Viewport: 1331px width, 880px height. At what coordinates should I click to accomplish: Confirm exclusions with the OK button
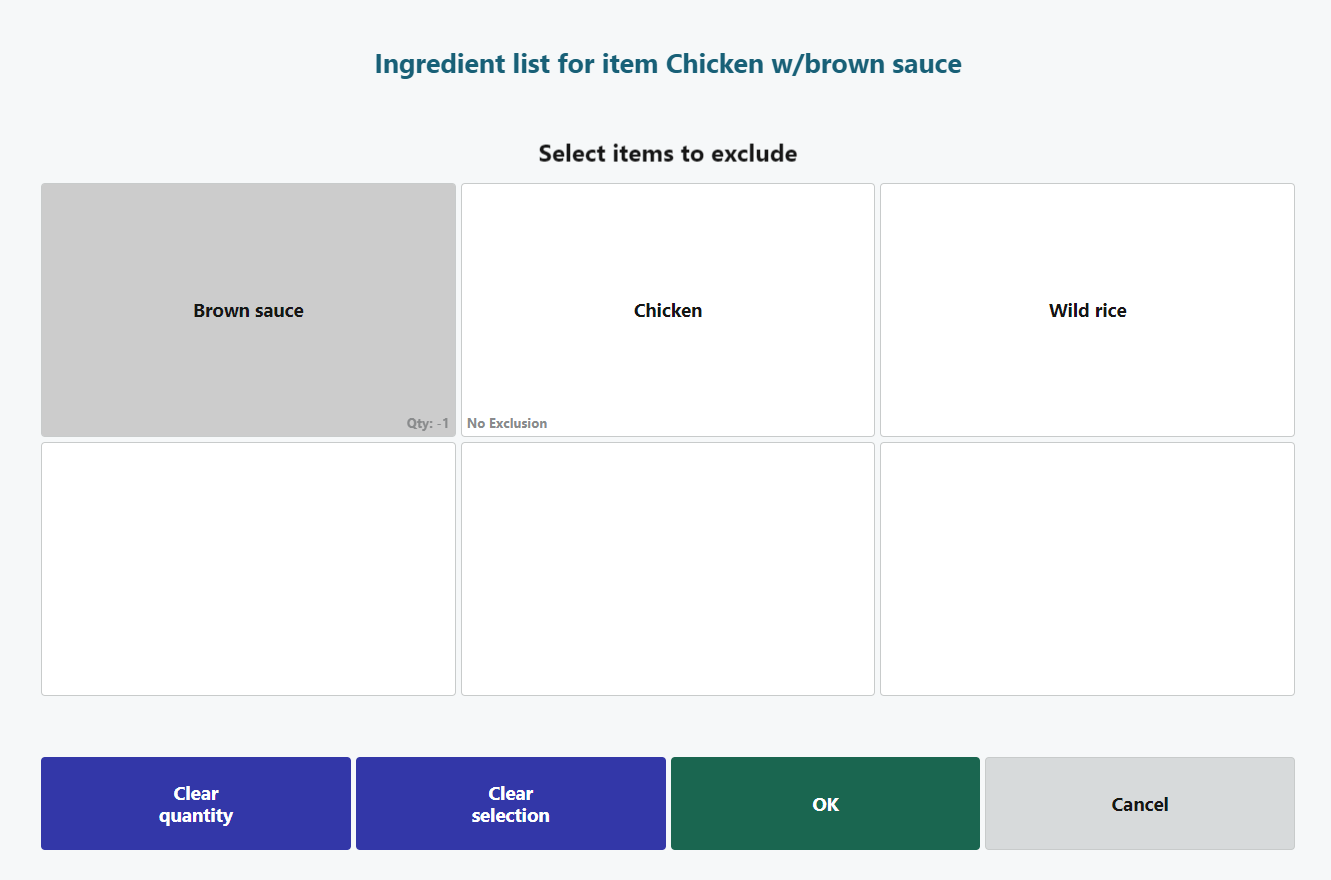(x=825, y=804)
